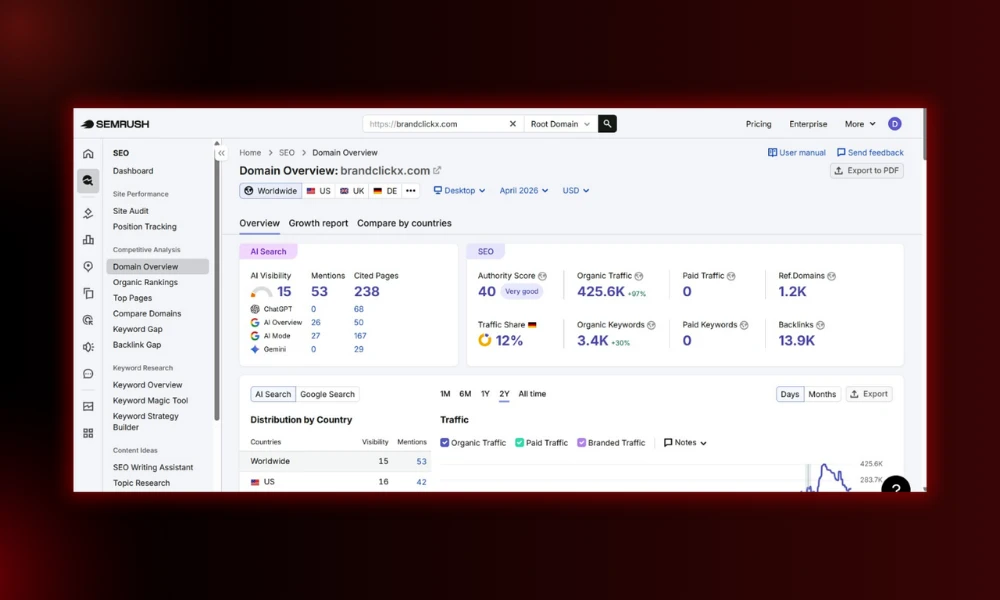Select Worldwide database filter
The image size is (1000, 600).
coord(271,191)
